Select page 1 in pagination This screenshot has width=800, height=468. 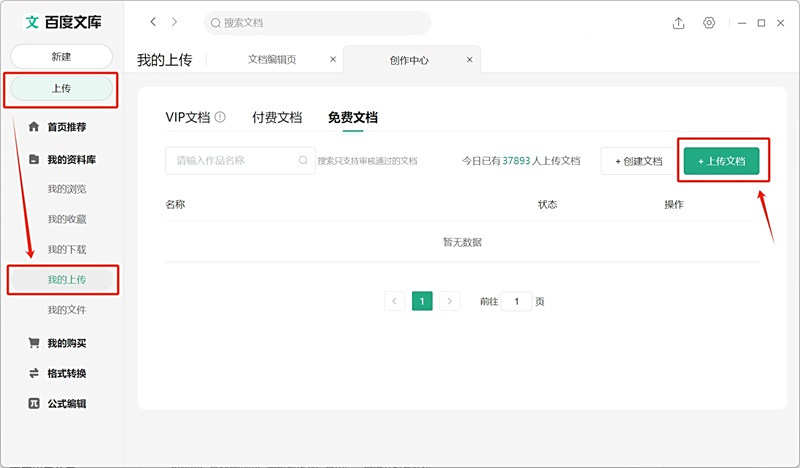[x=422, y=301]
